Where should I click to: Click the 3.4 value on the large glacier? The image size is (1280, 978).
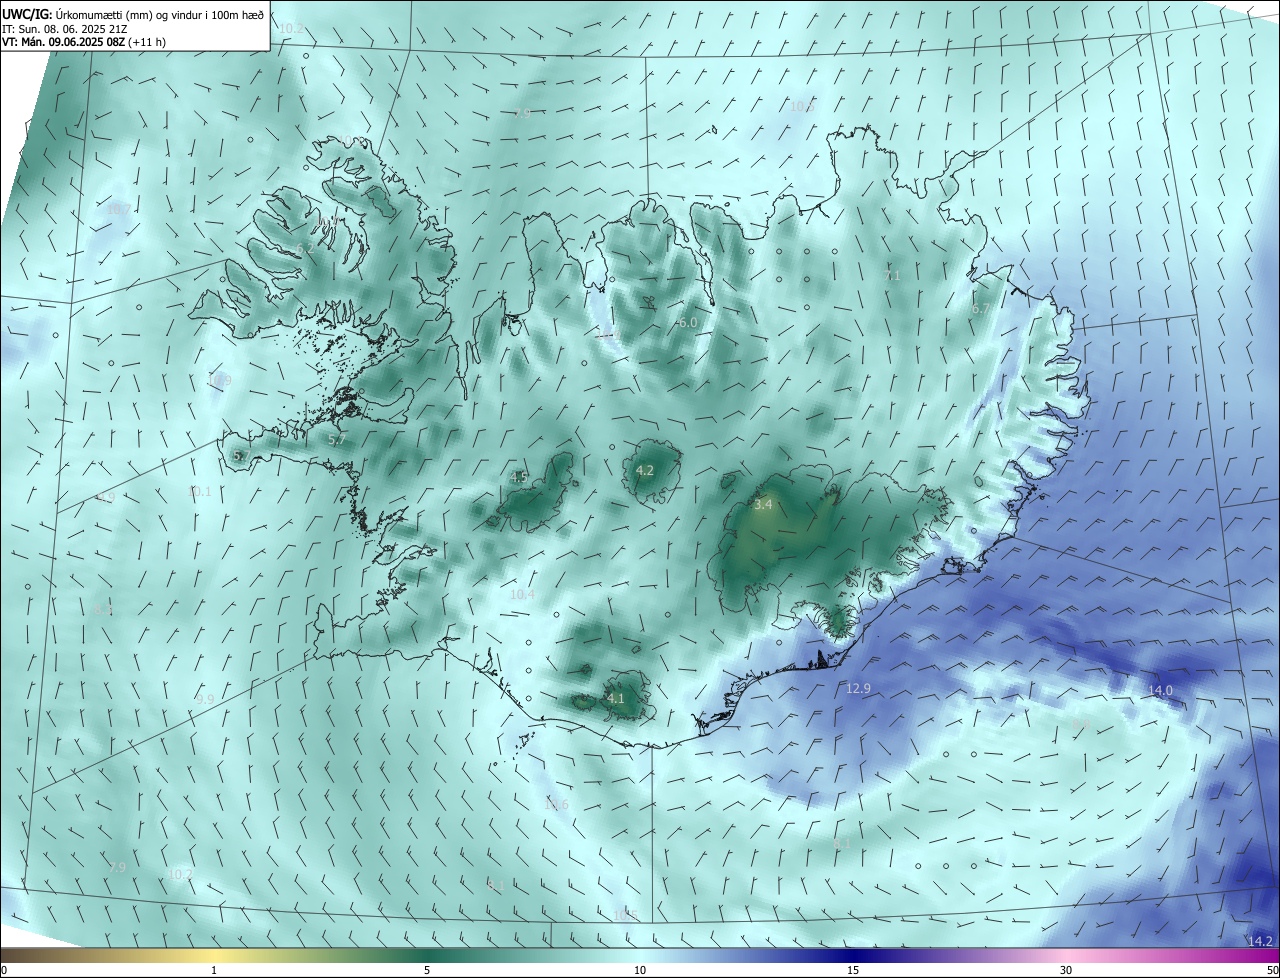(763, 505)
